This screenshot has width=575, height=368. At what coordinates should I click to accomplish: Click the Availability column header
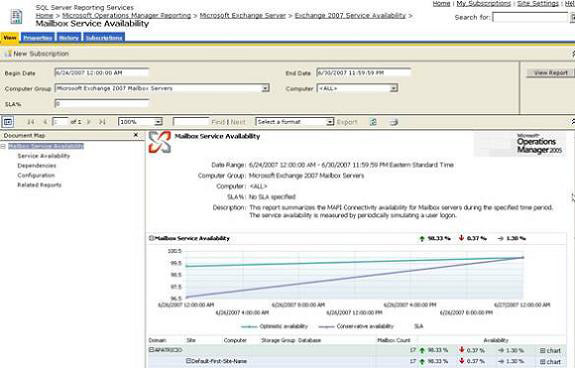tap(496, 340)
